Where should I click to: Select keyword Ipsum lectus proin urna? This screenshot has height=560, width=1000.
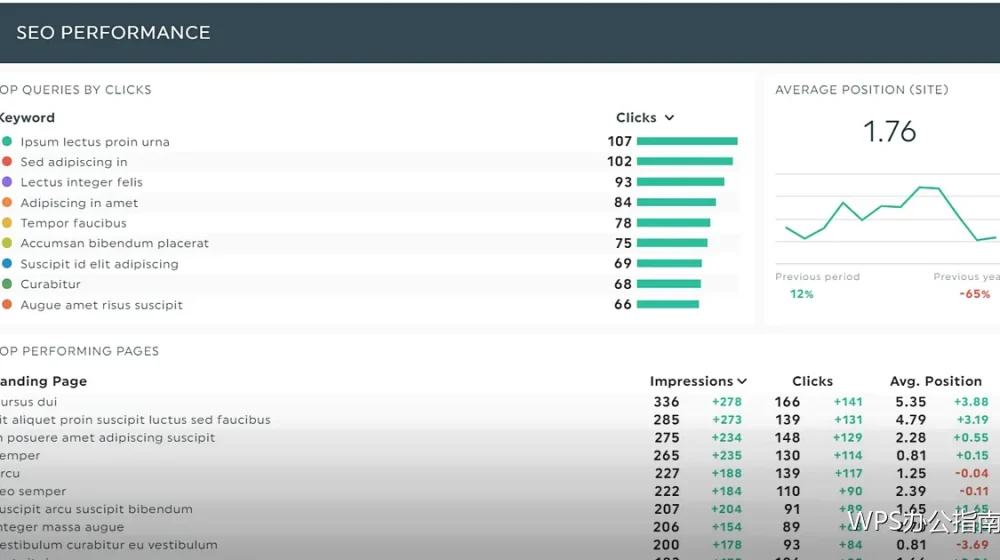click(x=95, y=142)
